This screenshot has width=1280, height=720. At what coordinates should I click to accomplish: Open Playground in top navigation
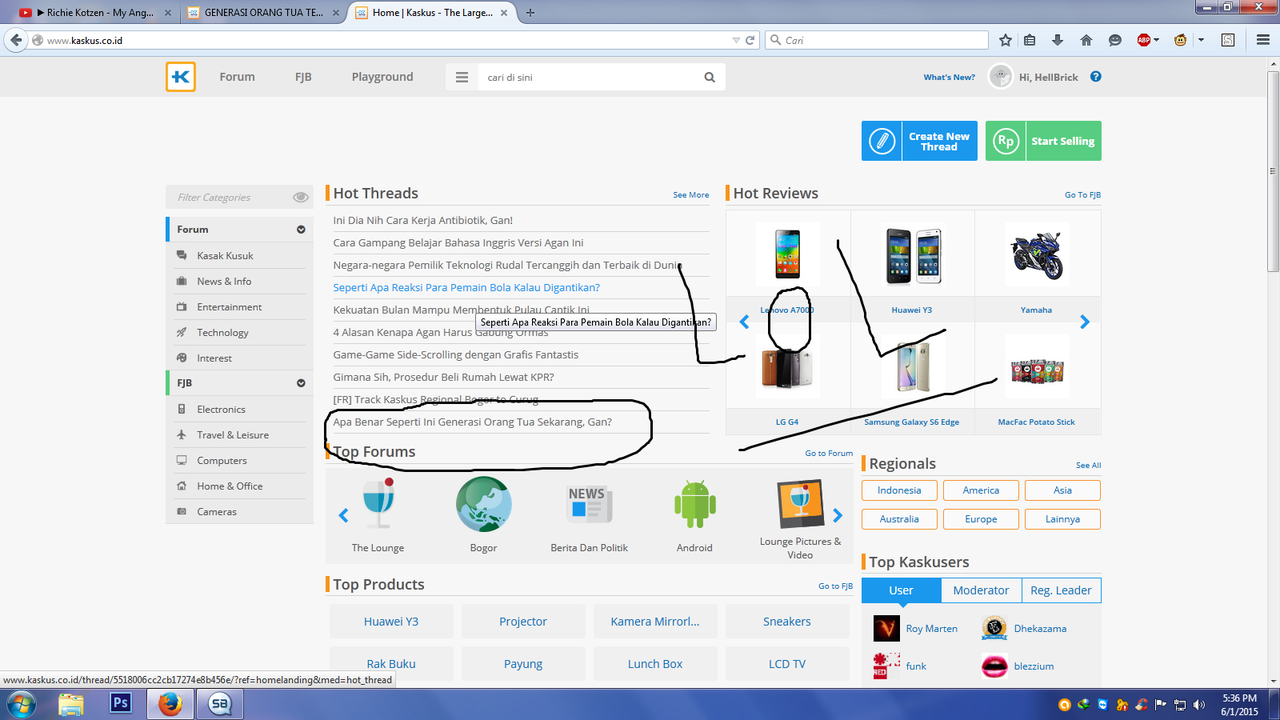382,77
